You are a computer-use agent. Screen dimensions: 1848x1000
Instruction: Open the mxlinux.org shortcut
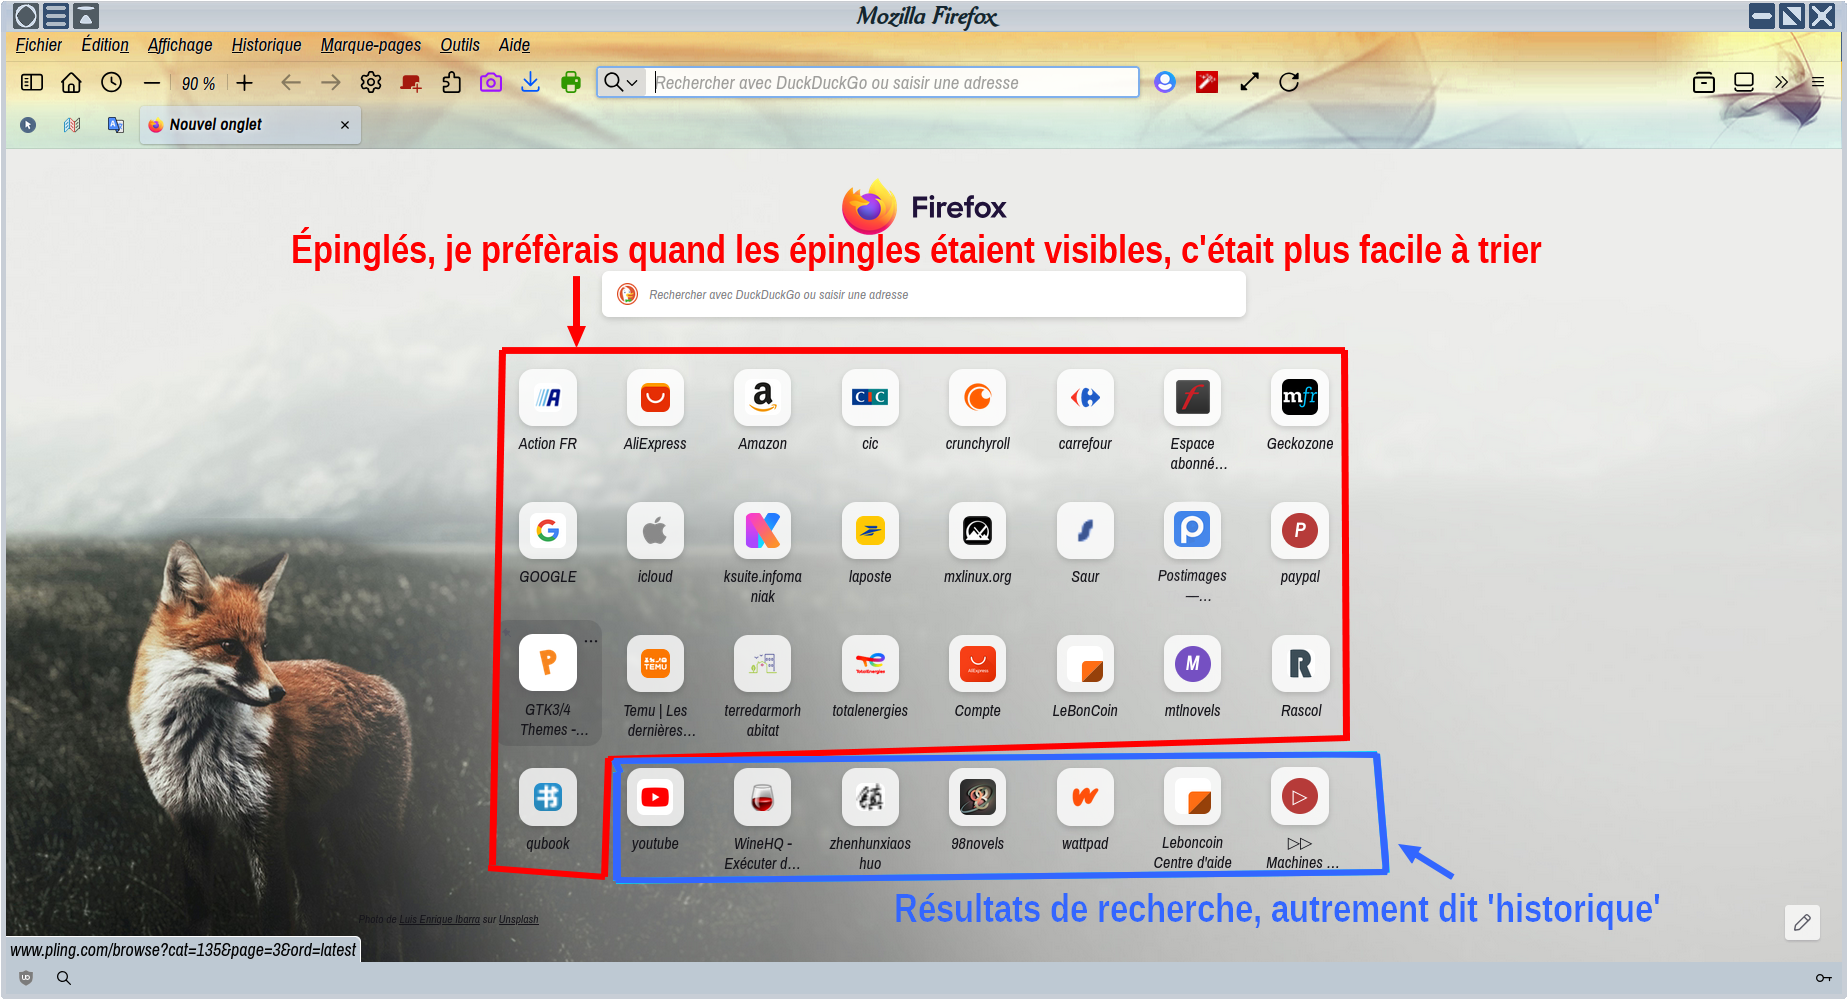978,531
